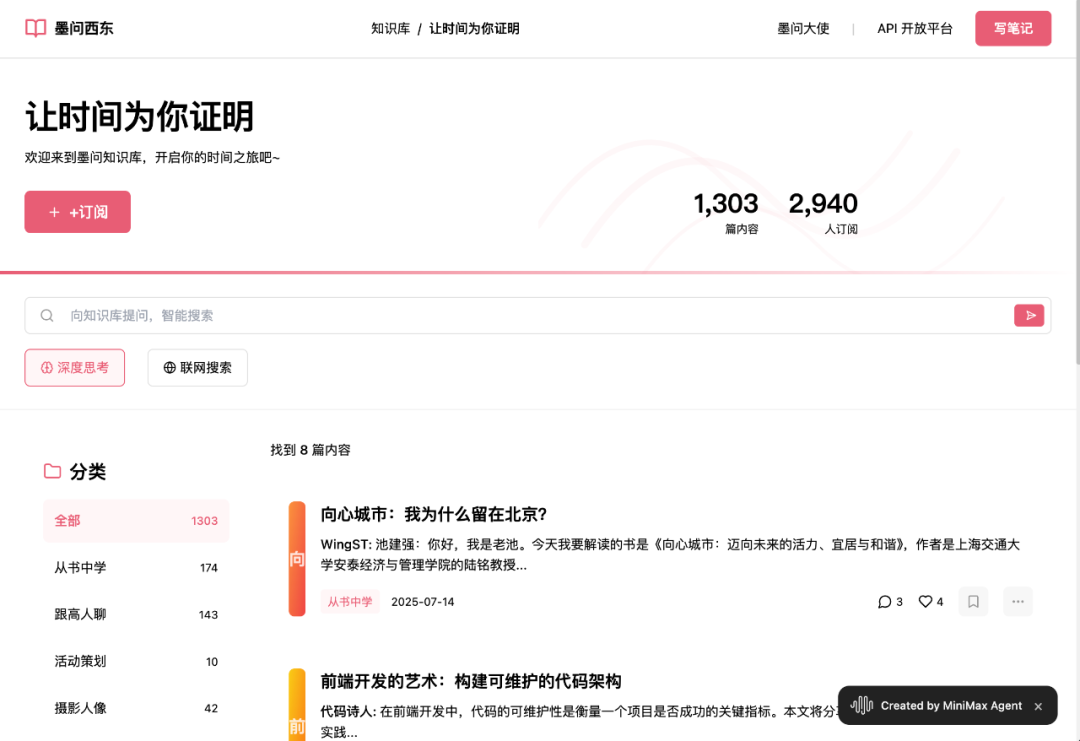Open more options for 向心城市 article
Viewport: 1080px width, 741px height.
coord(1018,602)
